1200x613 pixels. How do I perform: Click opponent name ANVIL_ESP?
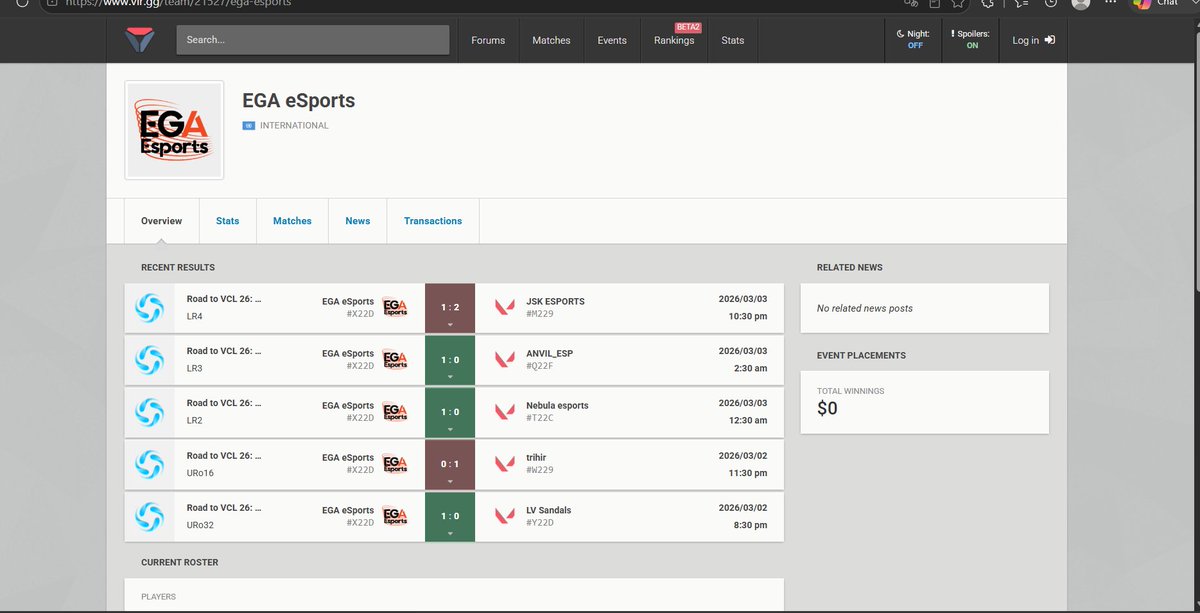click(x=550, y=353)
